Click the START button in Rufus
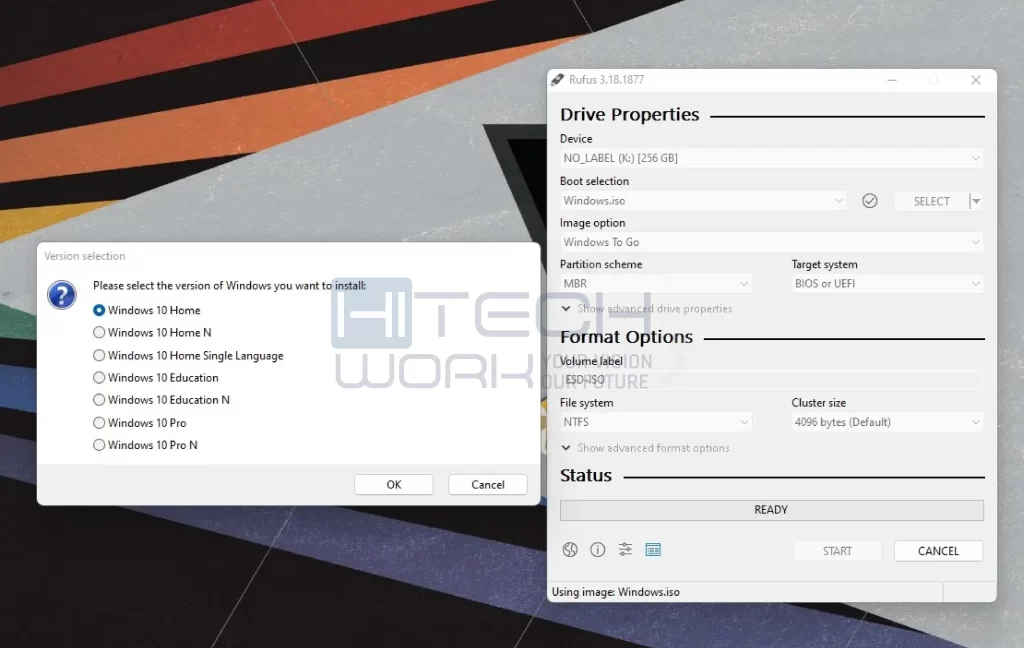Image resolution: width=1024 pixels, height=648 pixels. (837, 551)
